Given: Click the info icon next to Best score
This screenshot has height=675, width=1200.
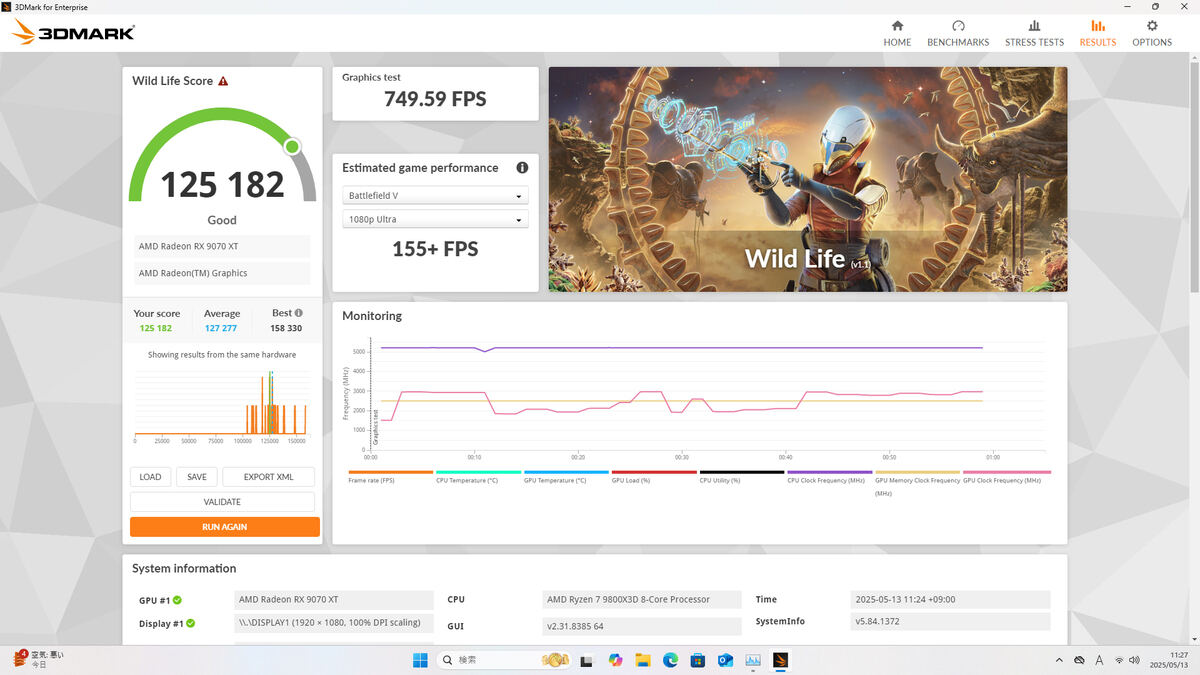Looking at the screenshot, I should 298,313.
